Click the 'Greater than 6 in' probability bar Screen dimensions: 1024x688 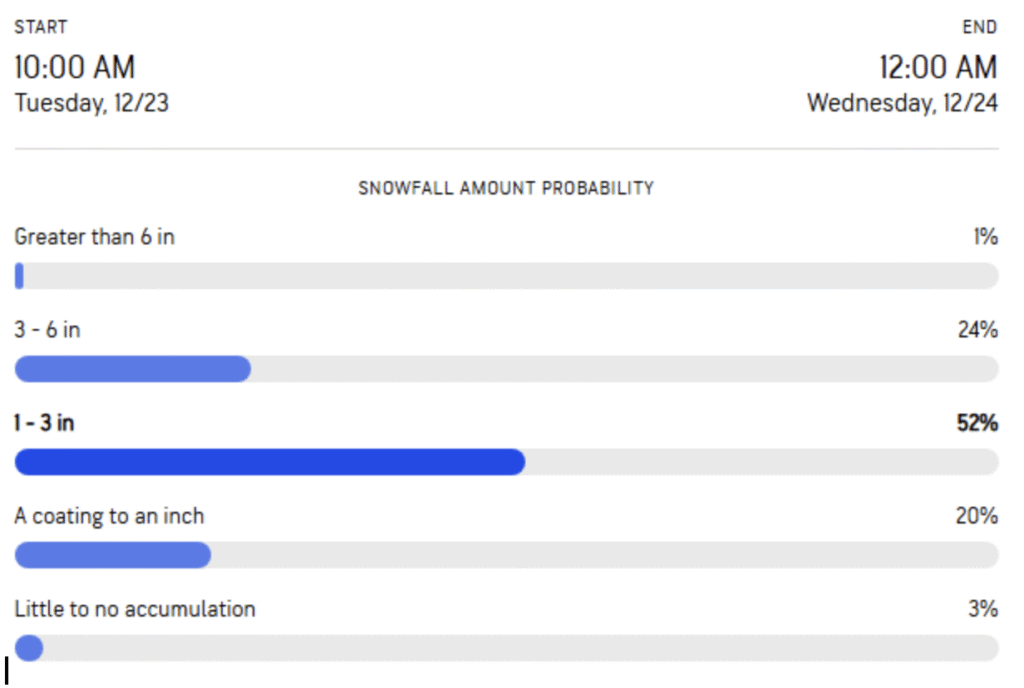click(506, 276)
